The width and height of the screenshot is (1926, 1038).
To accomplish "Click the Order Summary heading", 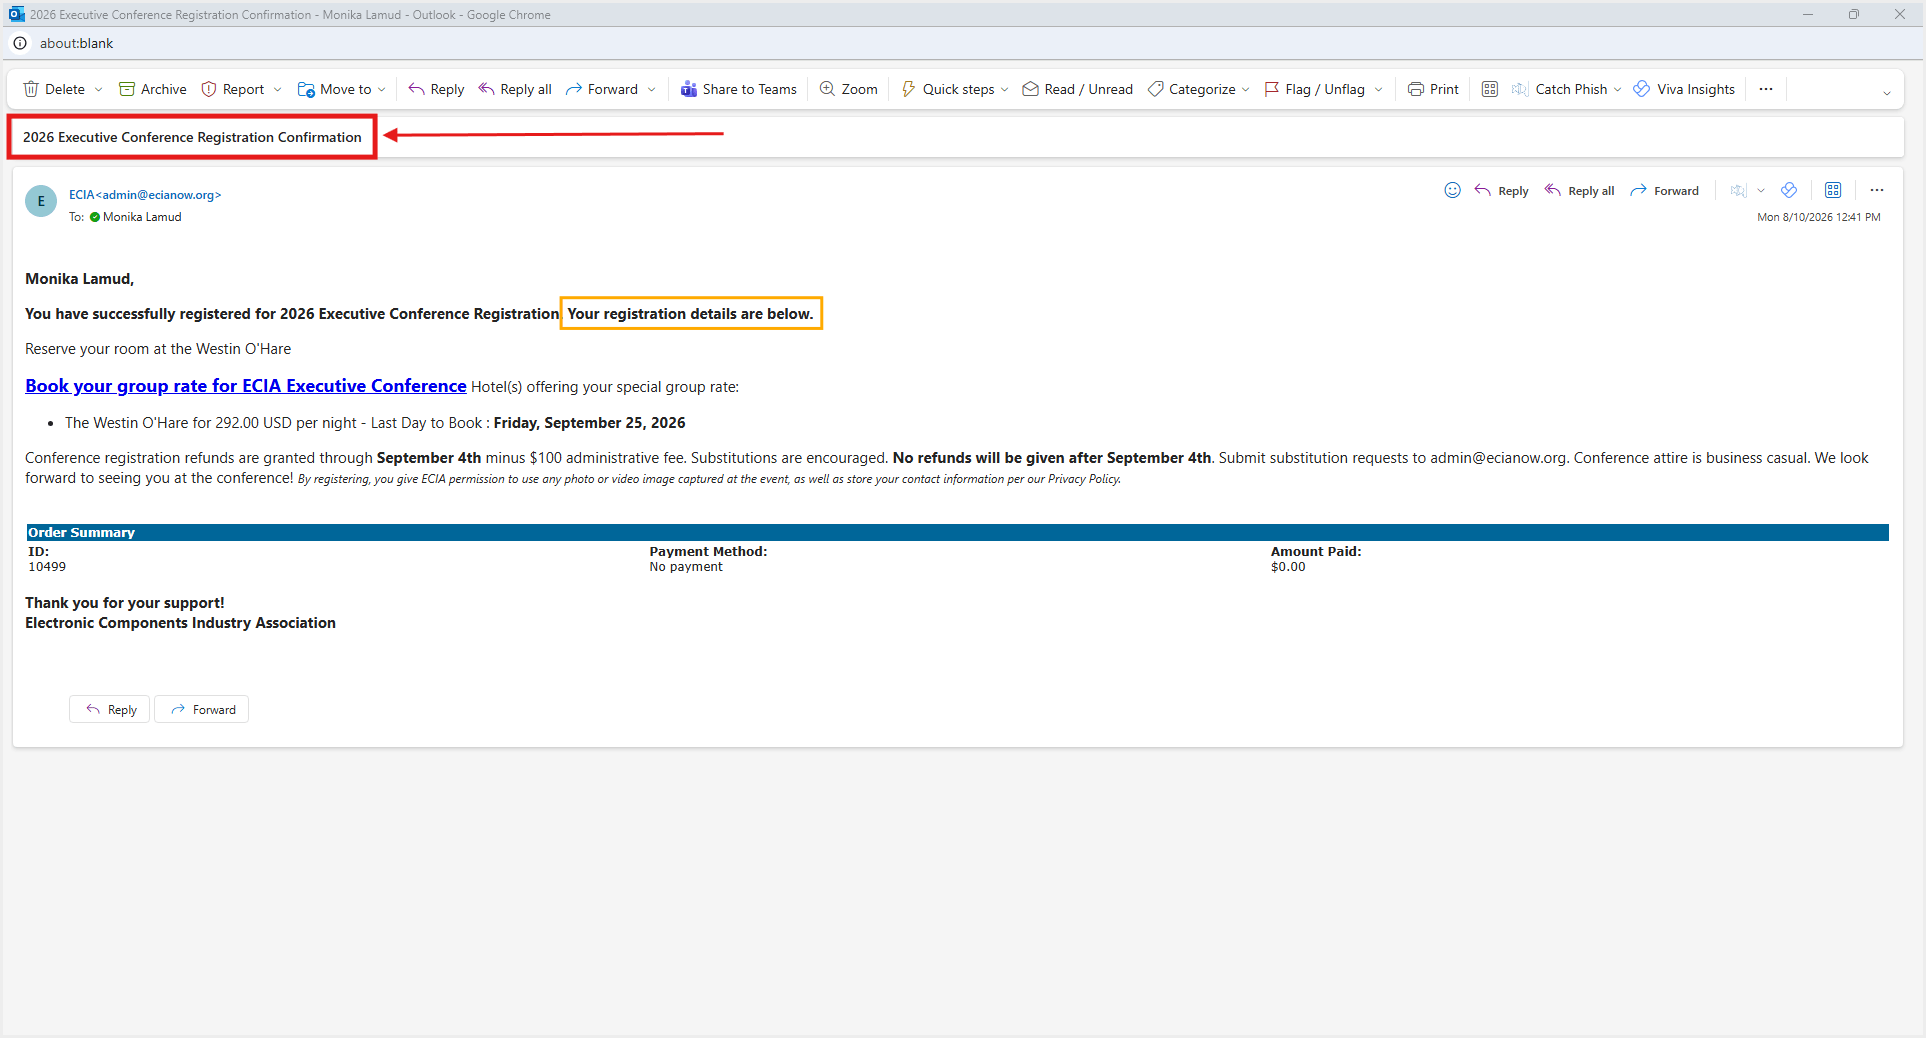I will pyautogui.click(x=81, y=533).
